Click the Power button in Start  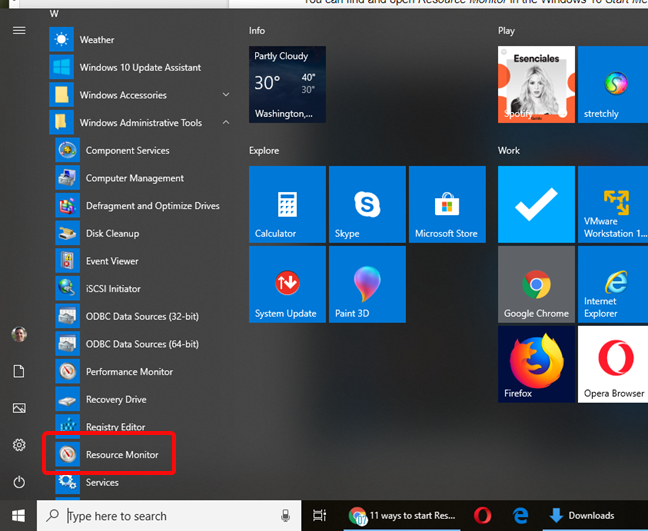[19, 482]
